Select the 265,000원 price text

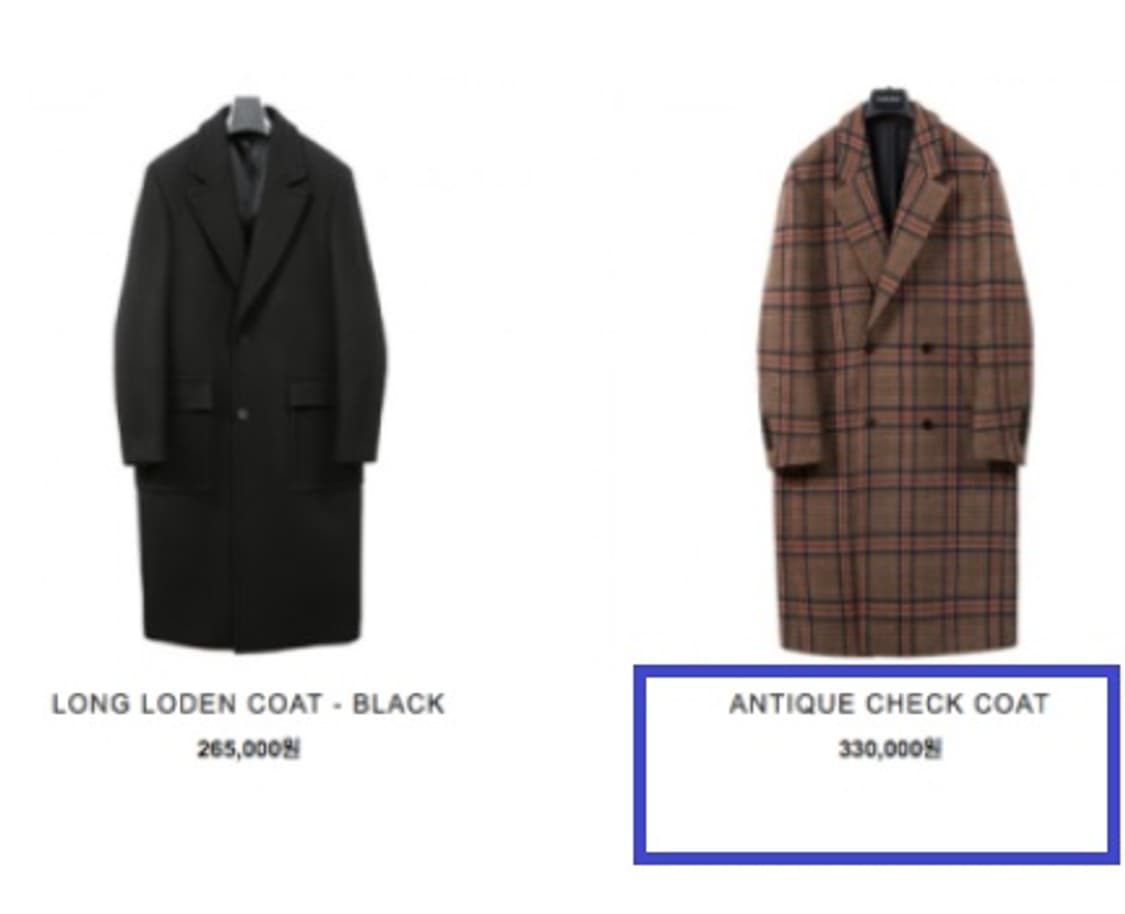[248, 749]
